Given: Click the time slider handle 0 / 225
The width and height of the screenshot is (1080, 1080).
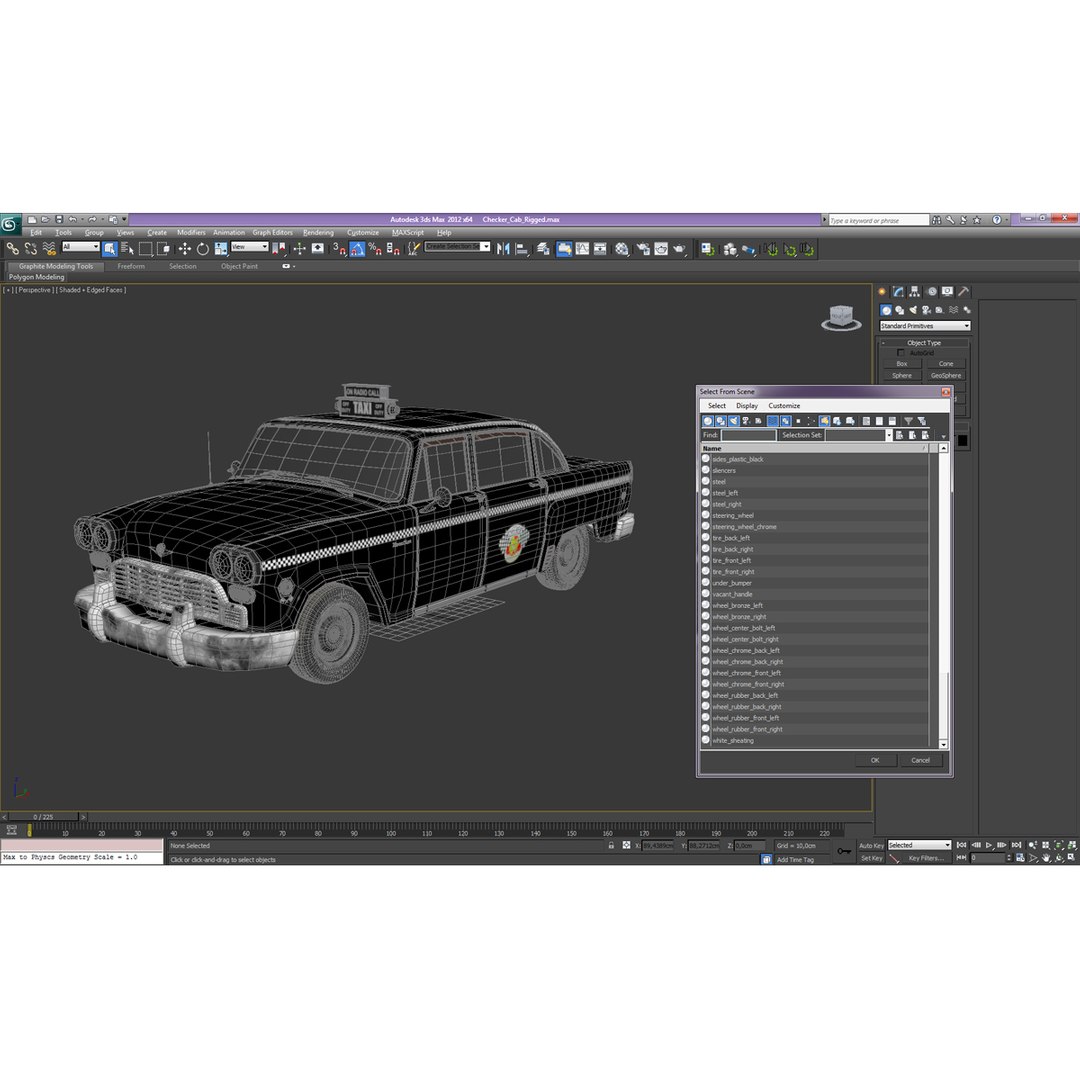Looking at the screenshot, I should coord(43,817).
